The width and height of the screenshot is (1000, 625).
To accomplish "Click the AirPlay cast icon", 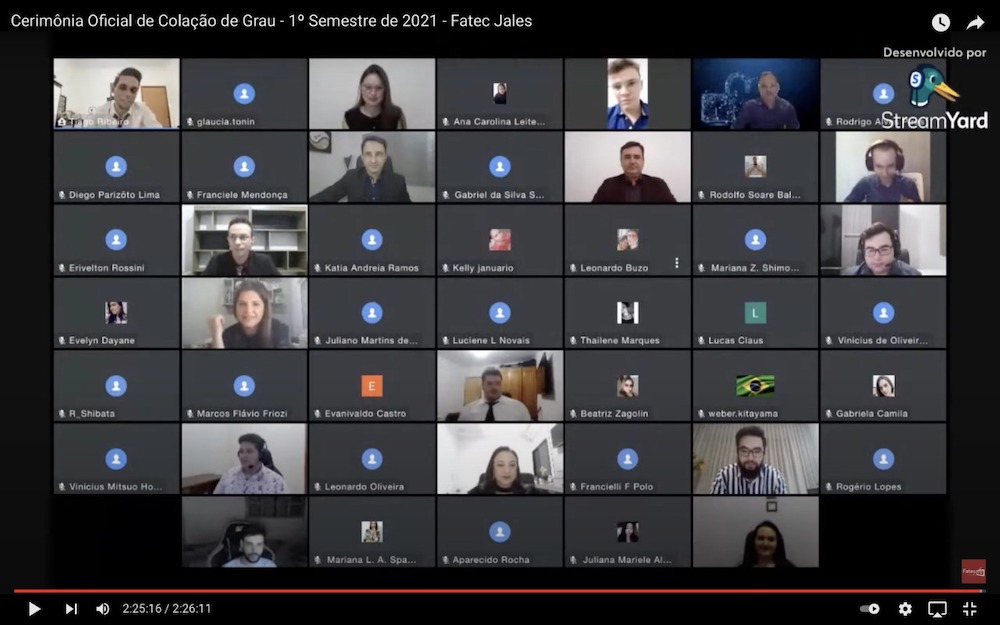I will click(x=937, y=608).
